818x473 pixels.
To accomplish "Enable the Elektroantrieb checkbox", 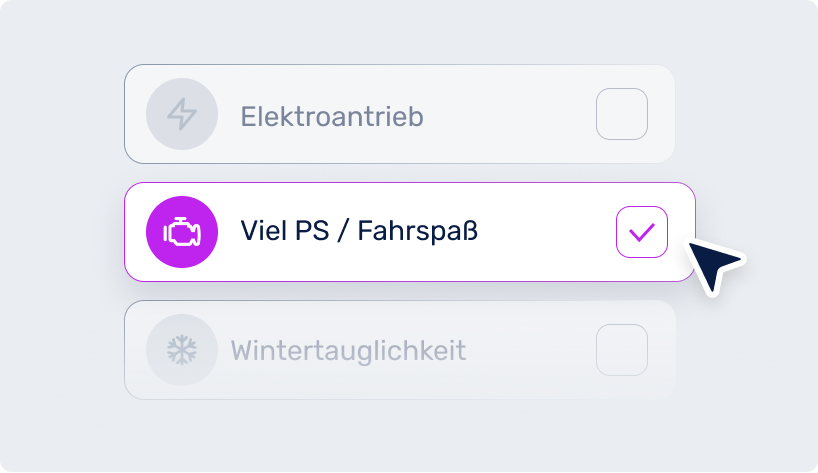I will (x=622, y=114).
